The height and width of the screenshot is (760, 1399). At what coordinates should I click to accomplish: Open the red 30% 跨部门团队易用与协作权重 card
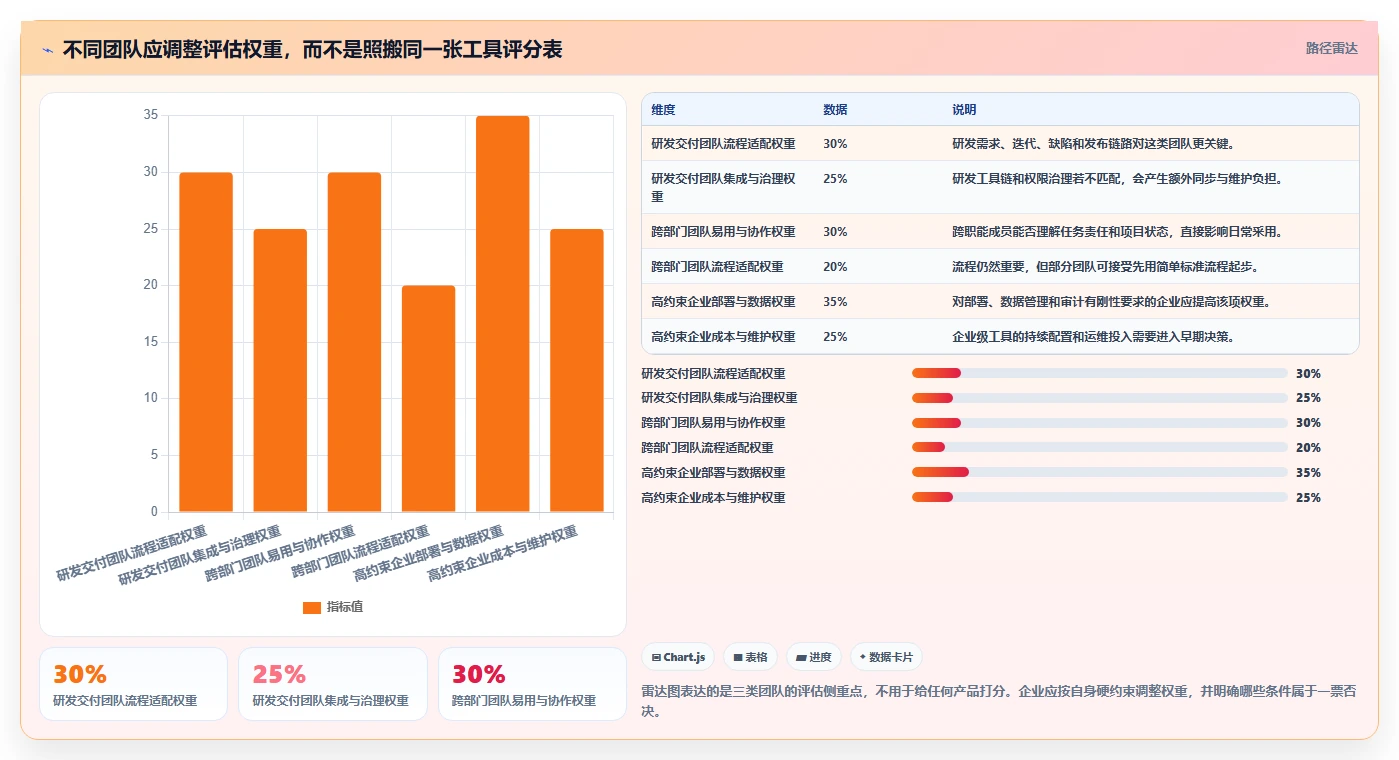532,684
